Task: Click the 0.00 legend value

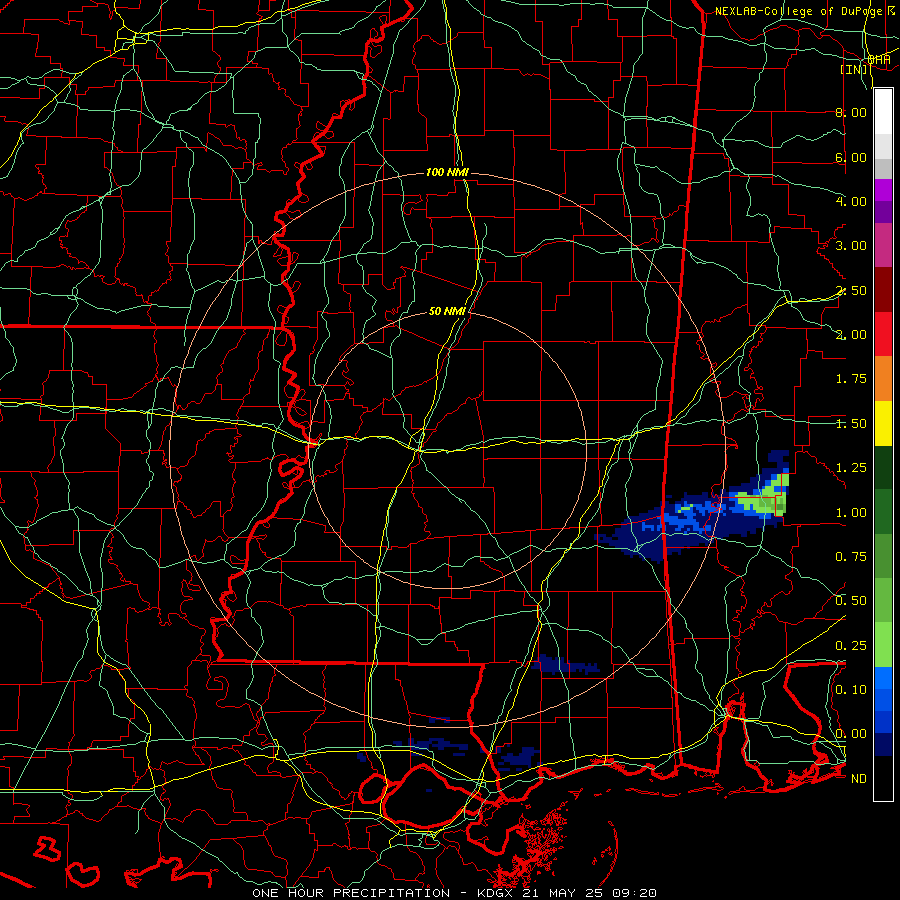Action: click(x=851, y=734)
